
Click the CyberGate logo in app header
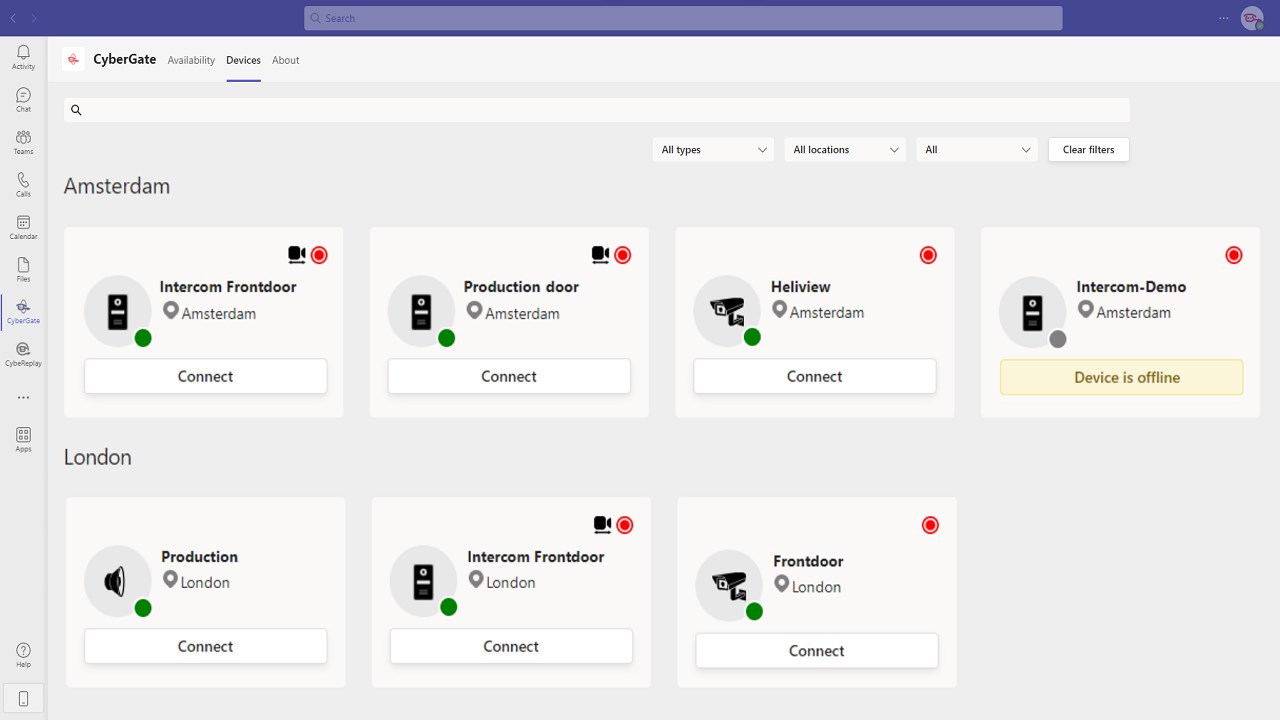click(73, 59)
